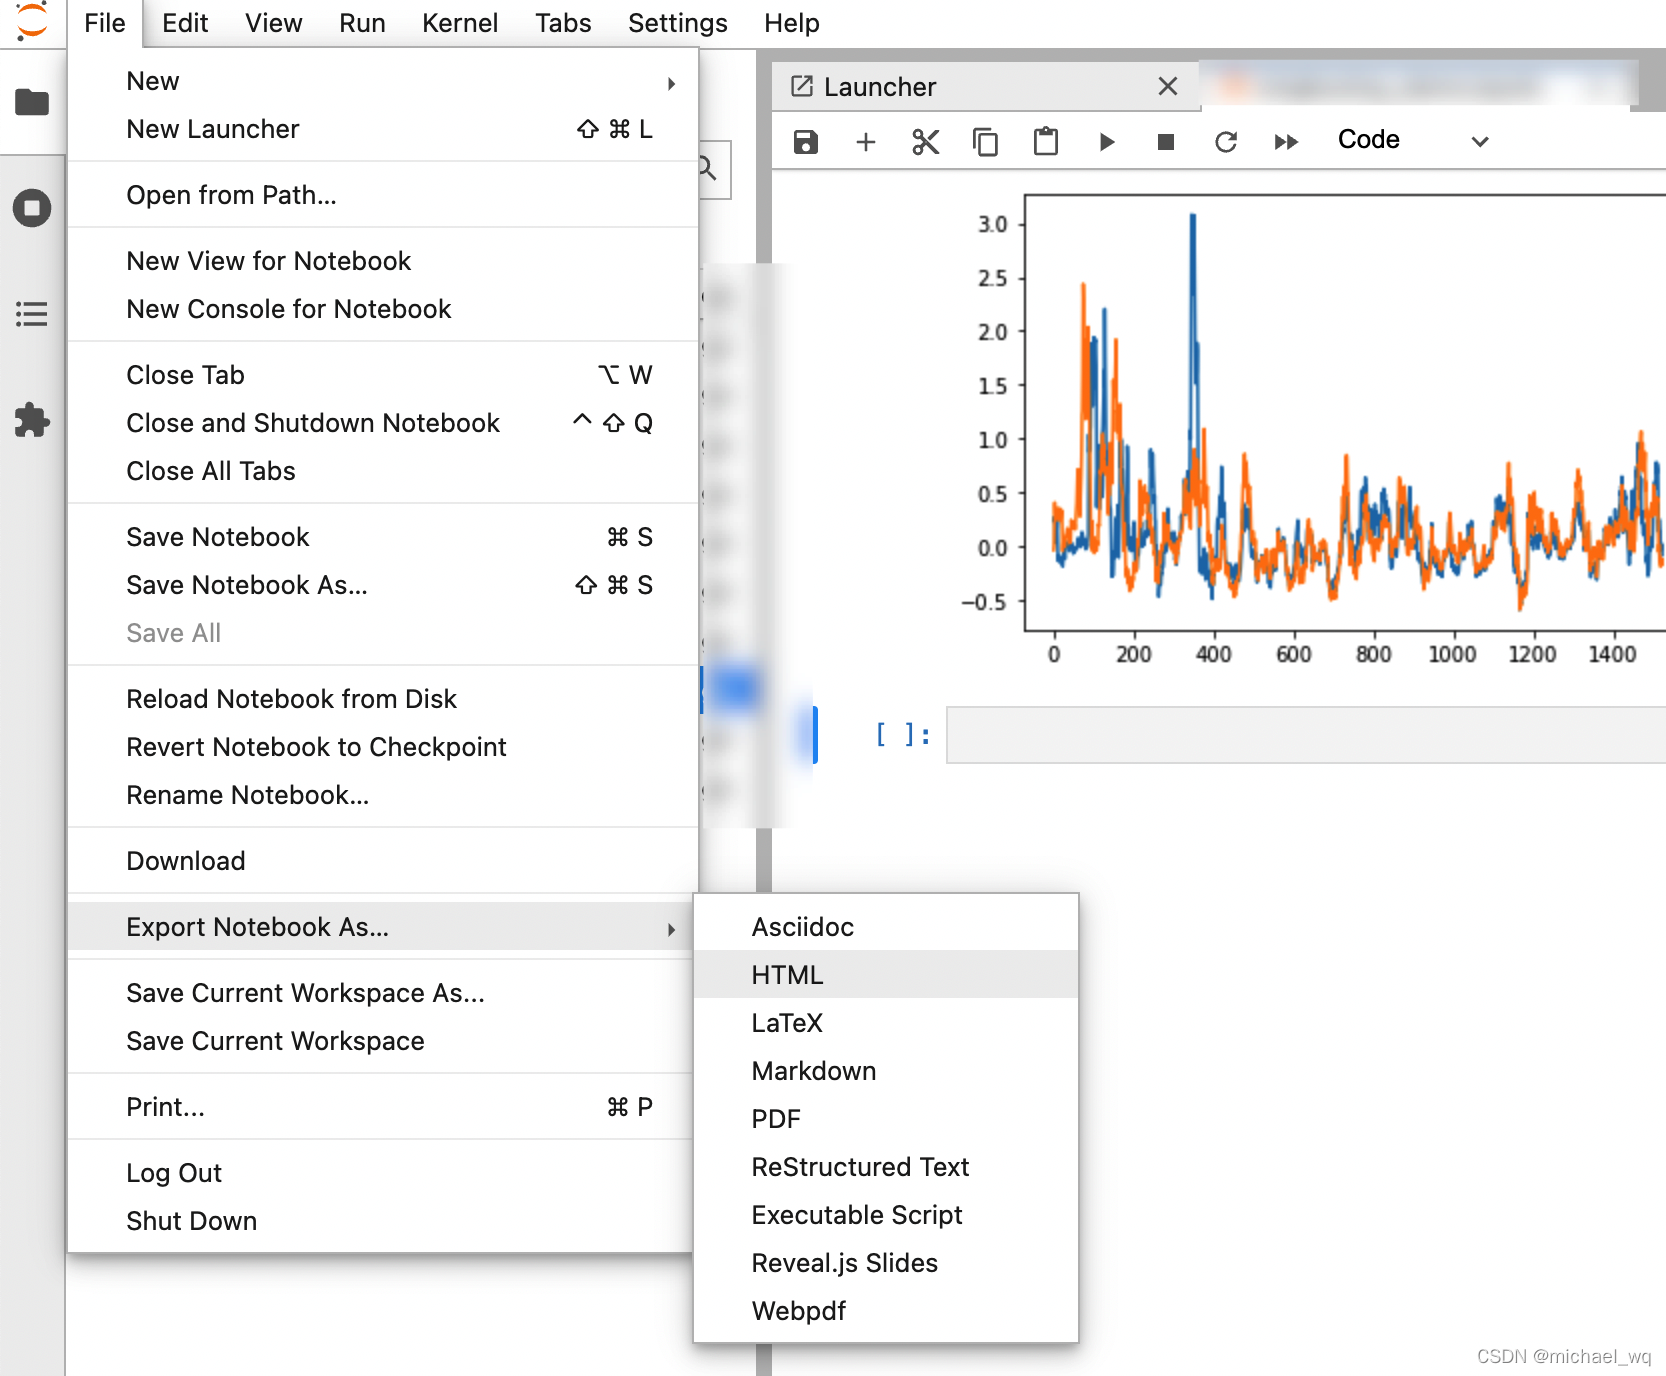1666x1376 pixels.
Task: Paste cells from clipboard icon
Action: pyautogui.click(x=1046, y=141)
